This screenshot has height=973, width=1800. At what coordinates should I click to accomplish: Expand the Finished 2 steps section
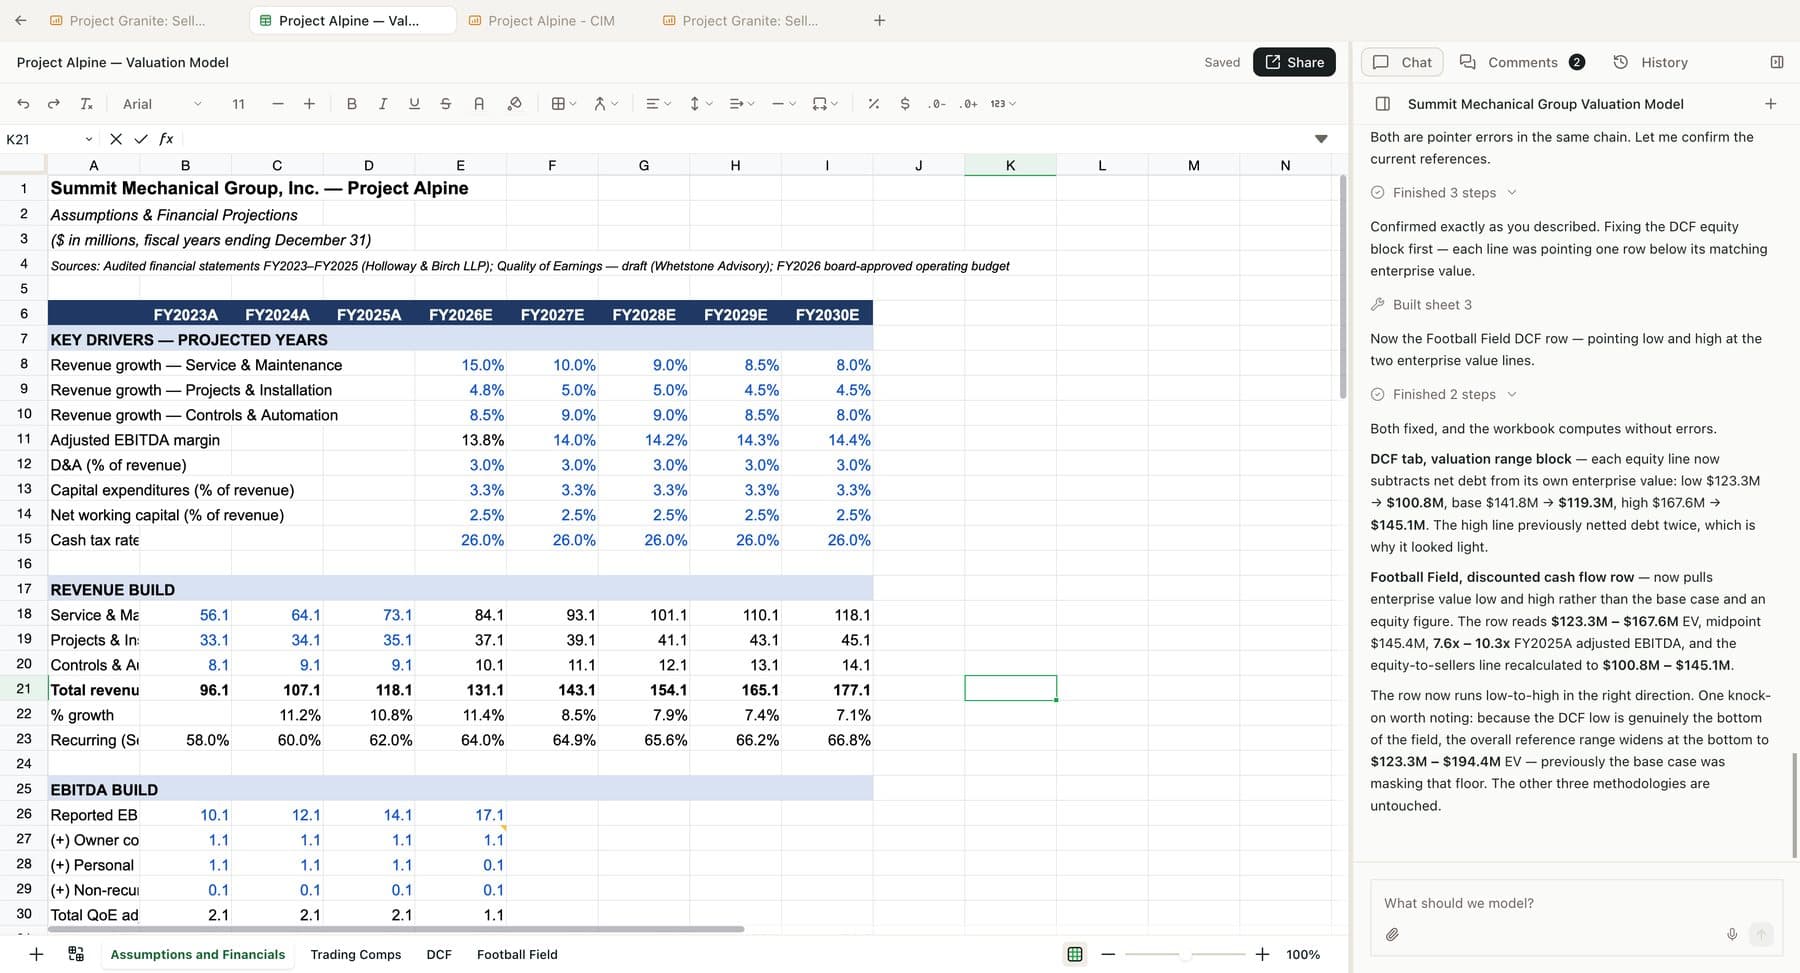pos(1444,395)
